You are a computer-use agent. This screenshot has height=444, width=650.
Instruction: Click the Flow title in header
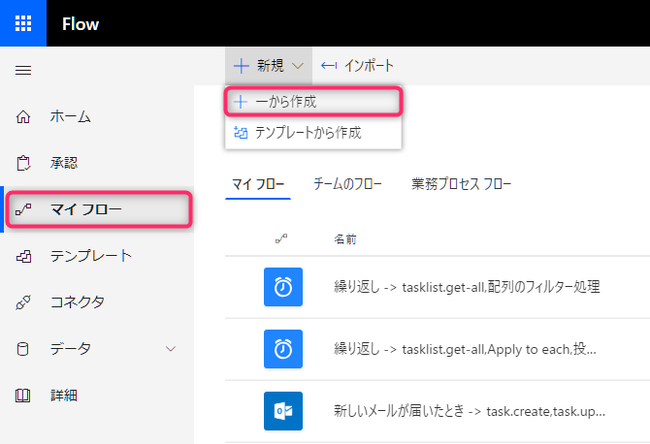click(80, 24)
